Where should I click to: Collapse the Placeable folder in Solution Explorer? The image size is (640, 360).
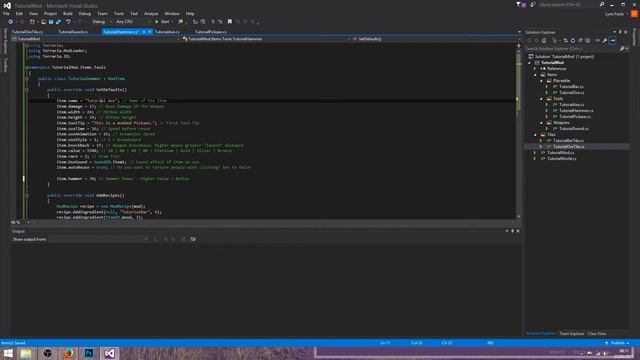541,81
